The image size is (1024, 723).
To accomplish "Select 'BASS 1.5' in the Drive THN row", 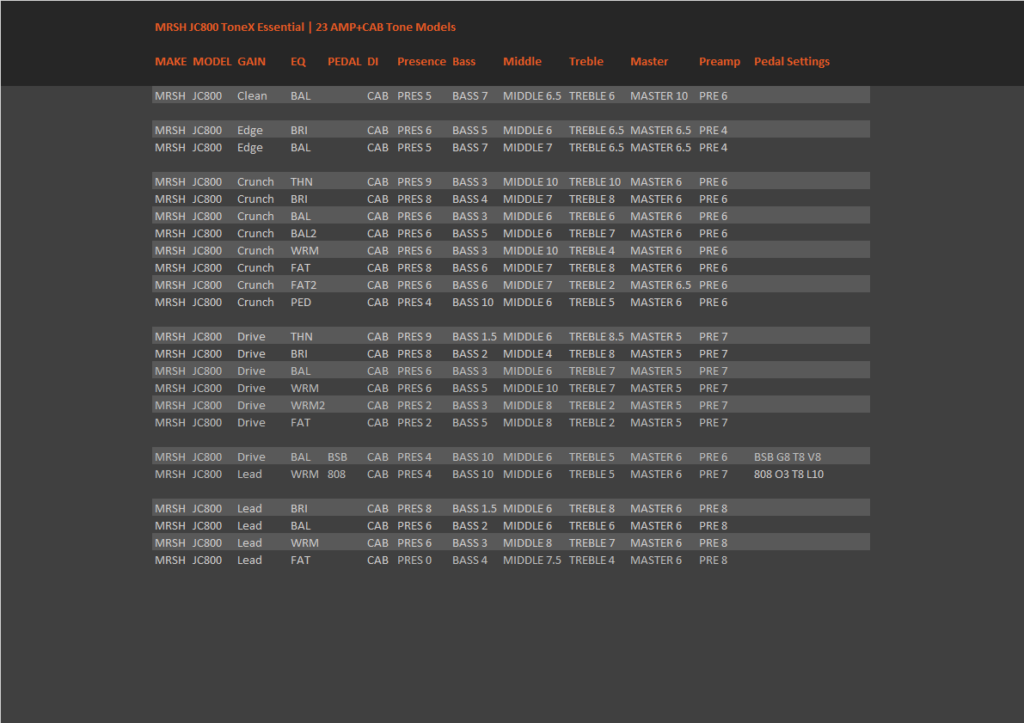I will tap(474, 336).
